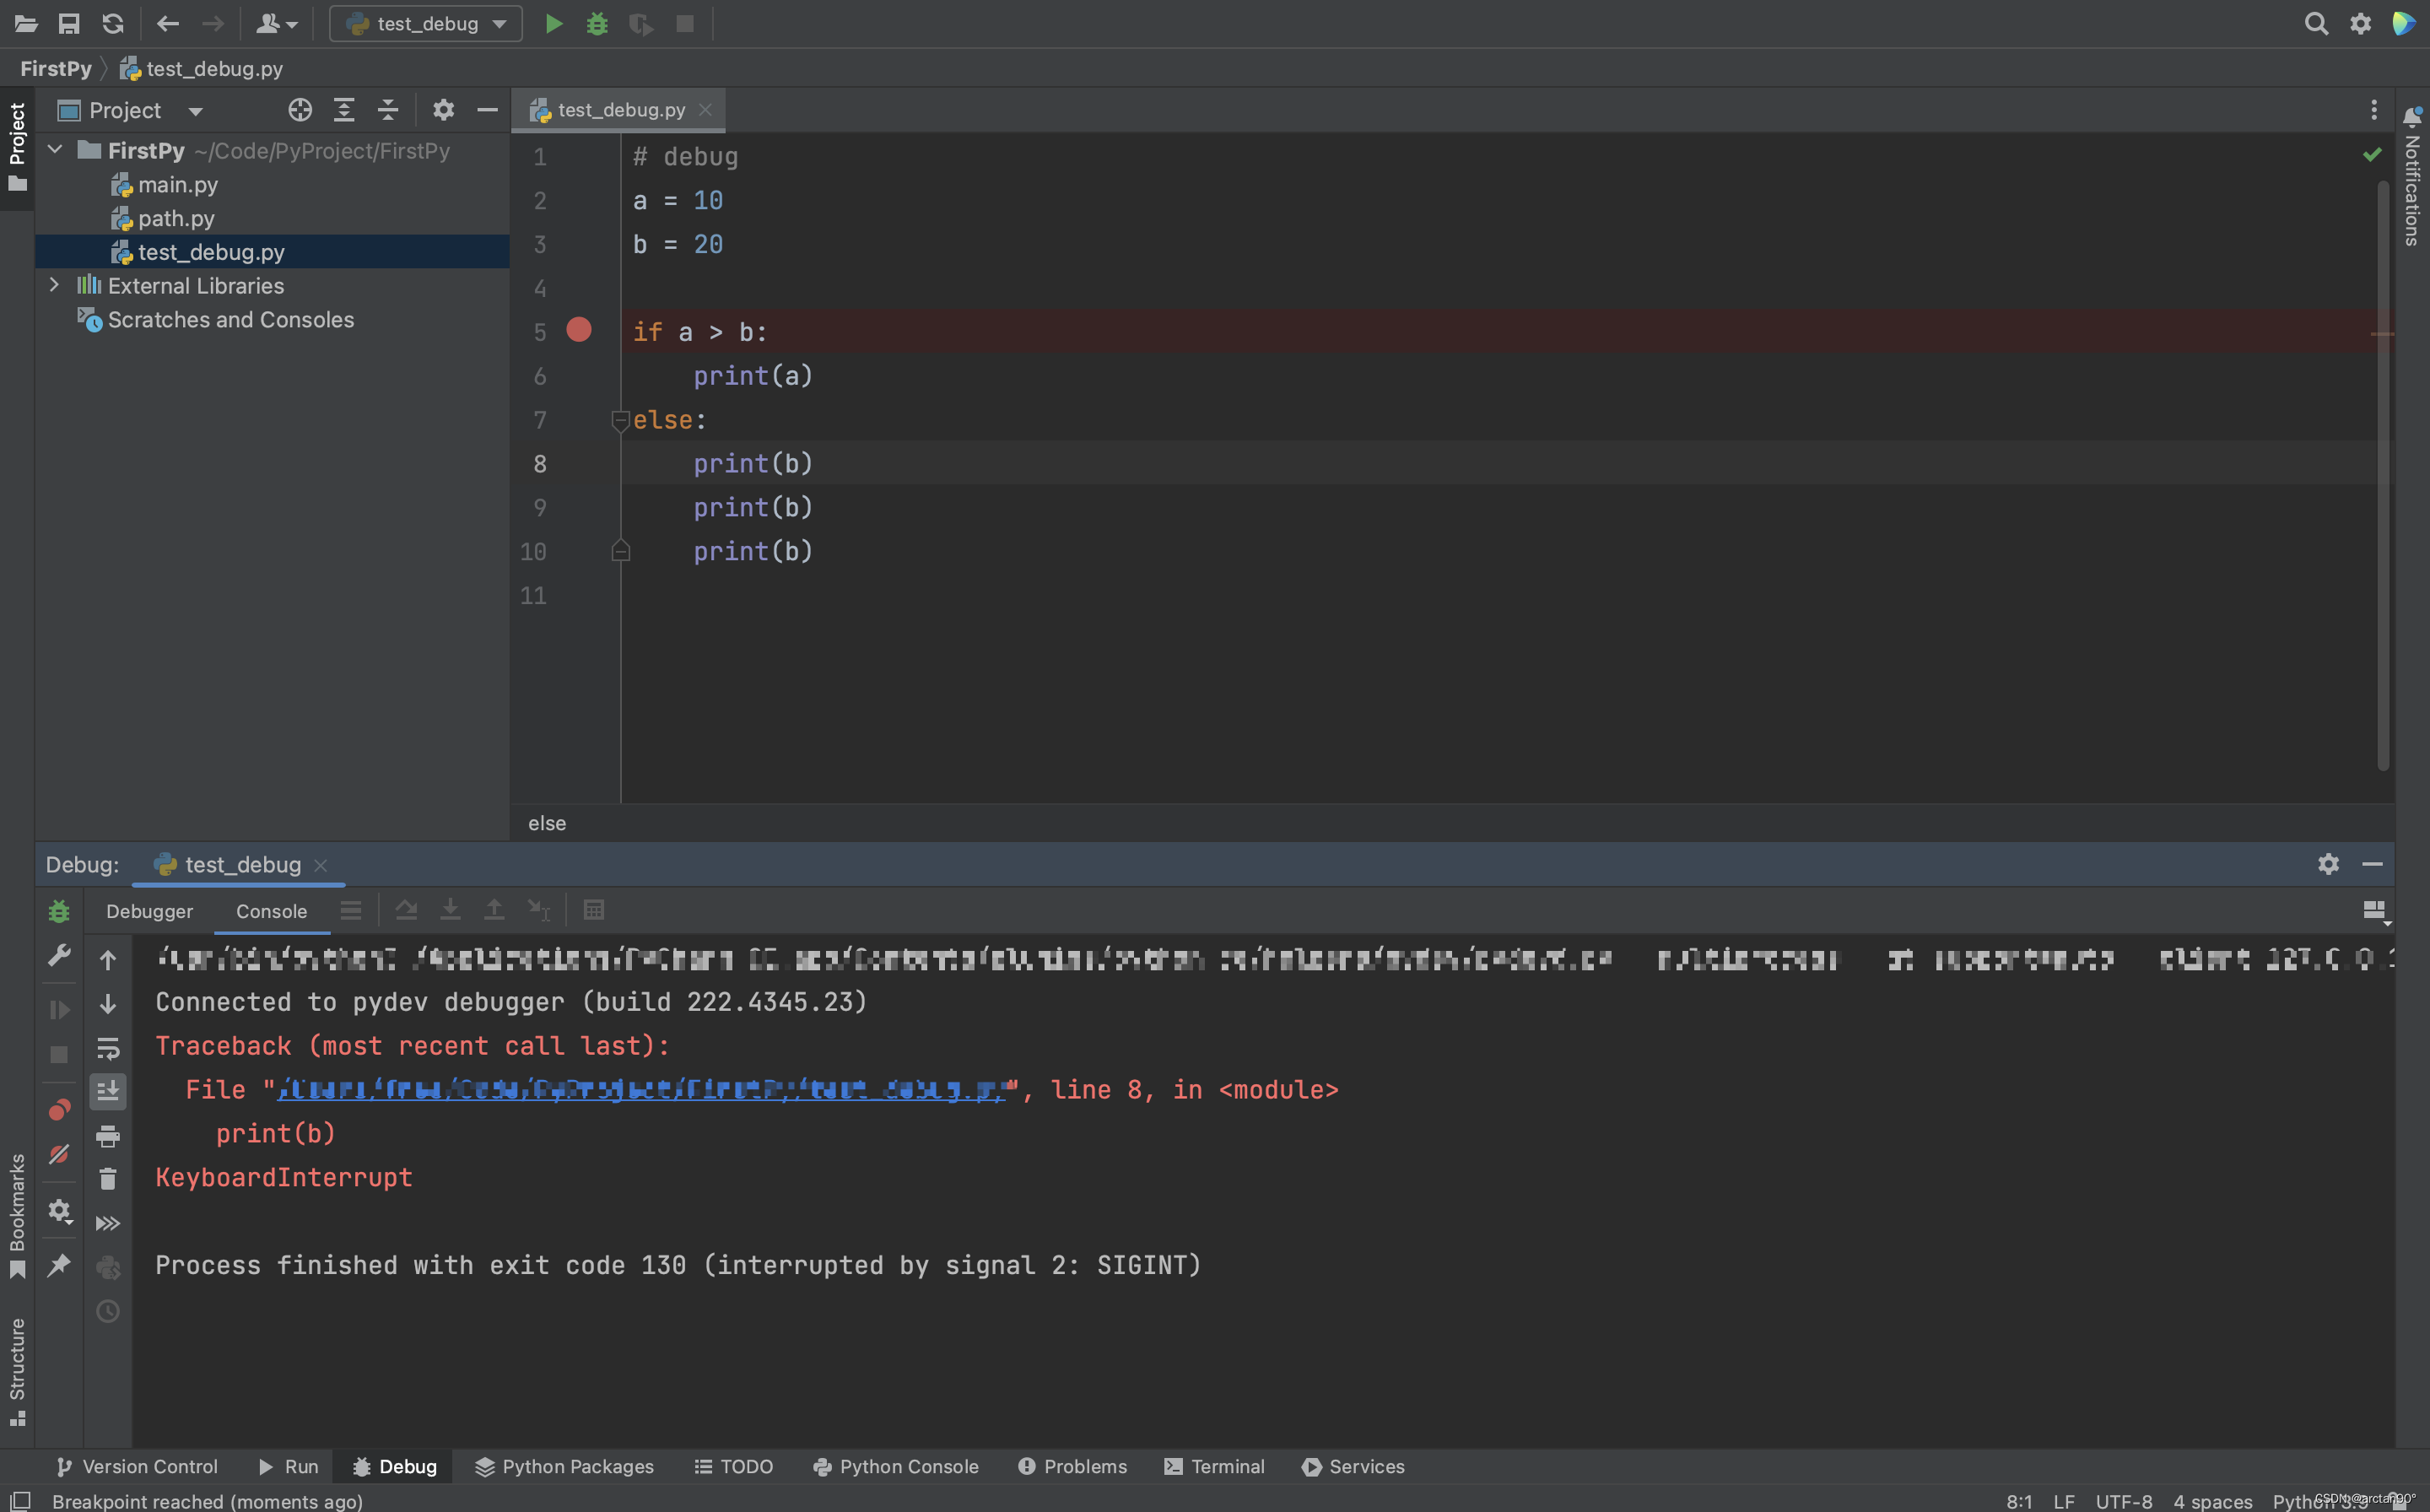The height and width of the screenshot is (1512, 2430).
Task: Pin the debug tab with the pin icon
Action: 59,1265
